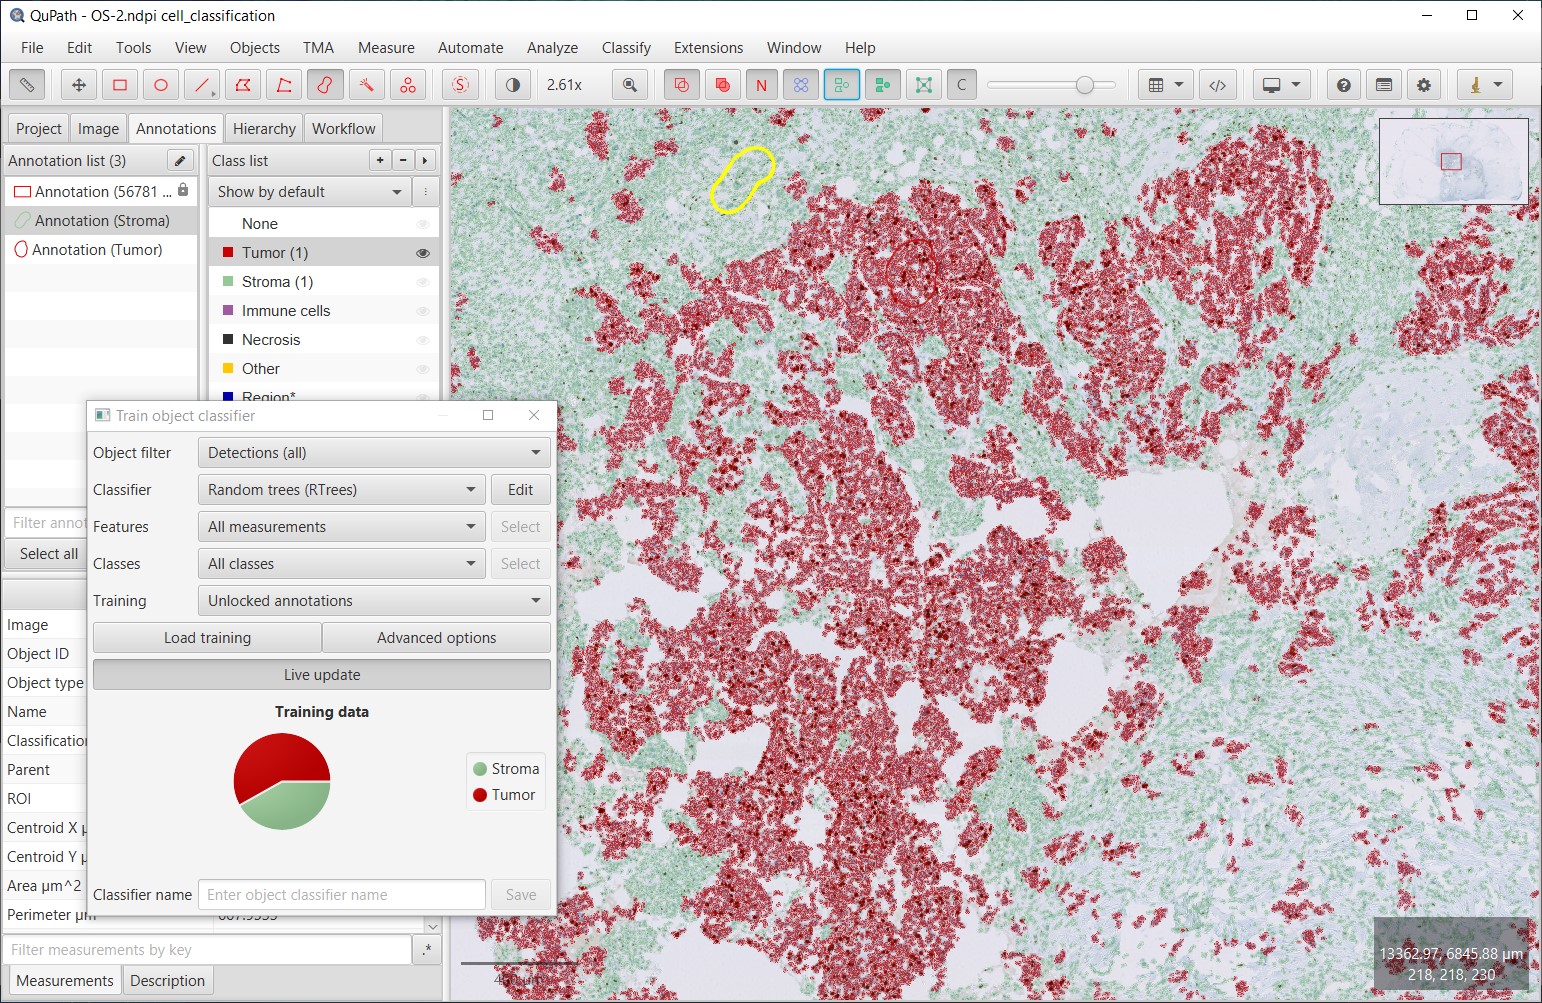Click the classifier name input field
Image resolution: width=1542 pixels, height=1003 pixels.
point(342,895)
